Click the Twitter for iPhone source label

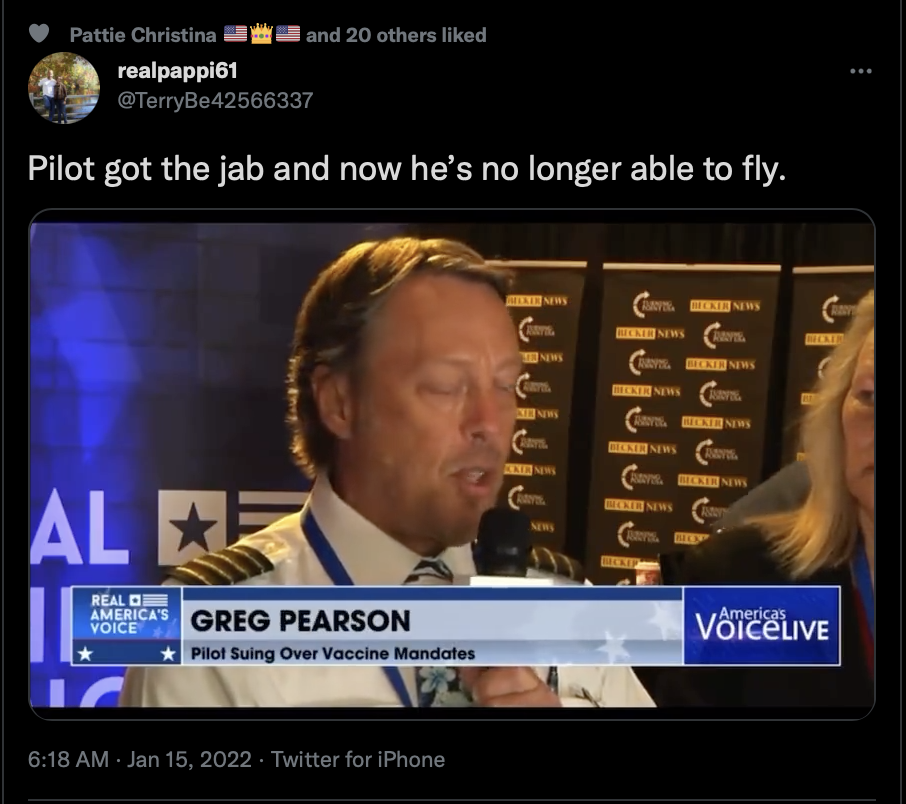[358, 759]
